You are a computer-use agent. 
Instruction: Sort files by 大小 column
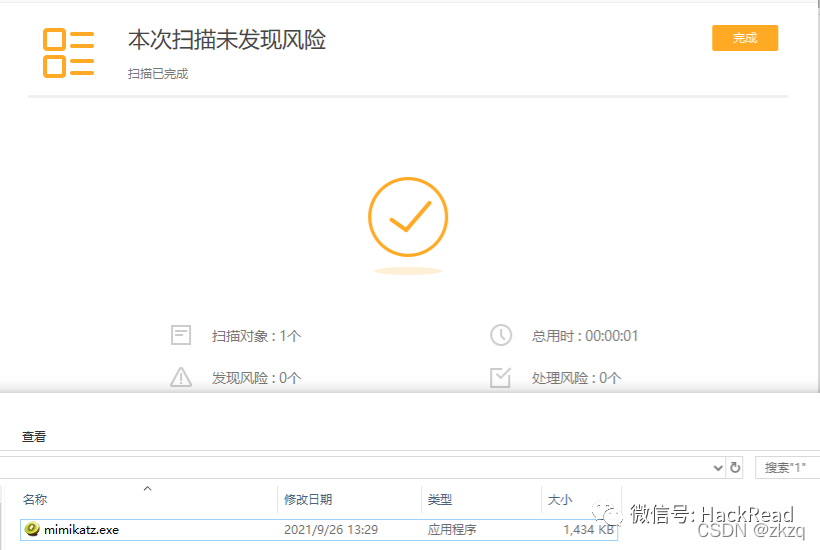click(560, 499)
